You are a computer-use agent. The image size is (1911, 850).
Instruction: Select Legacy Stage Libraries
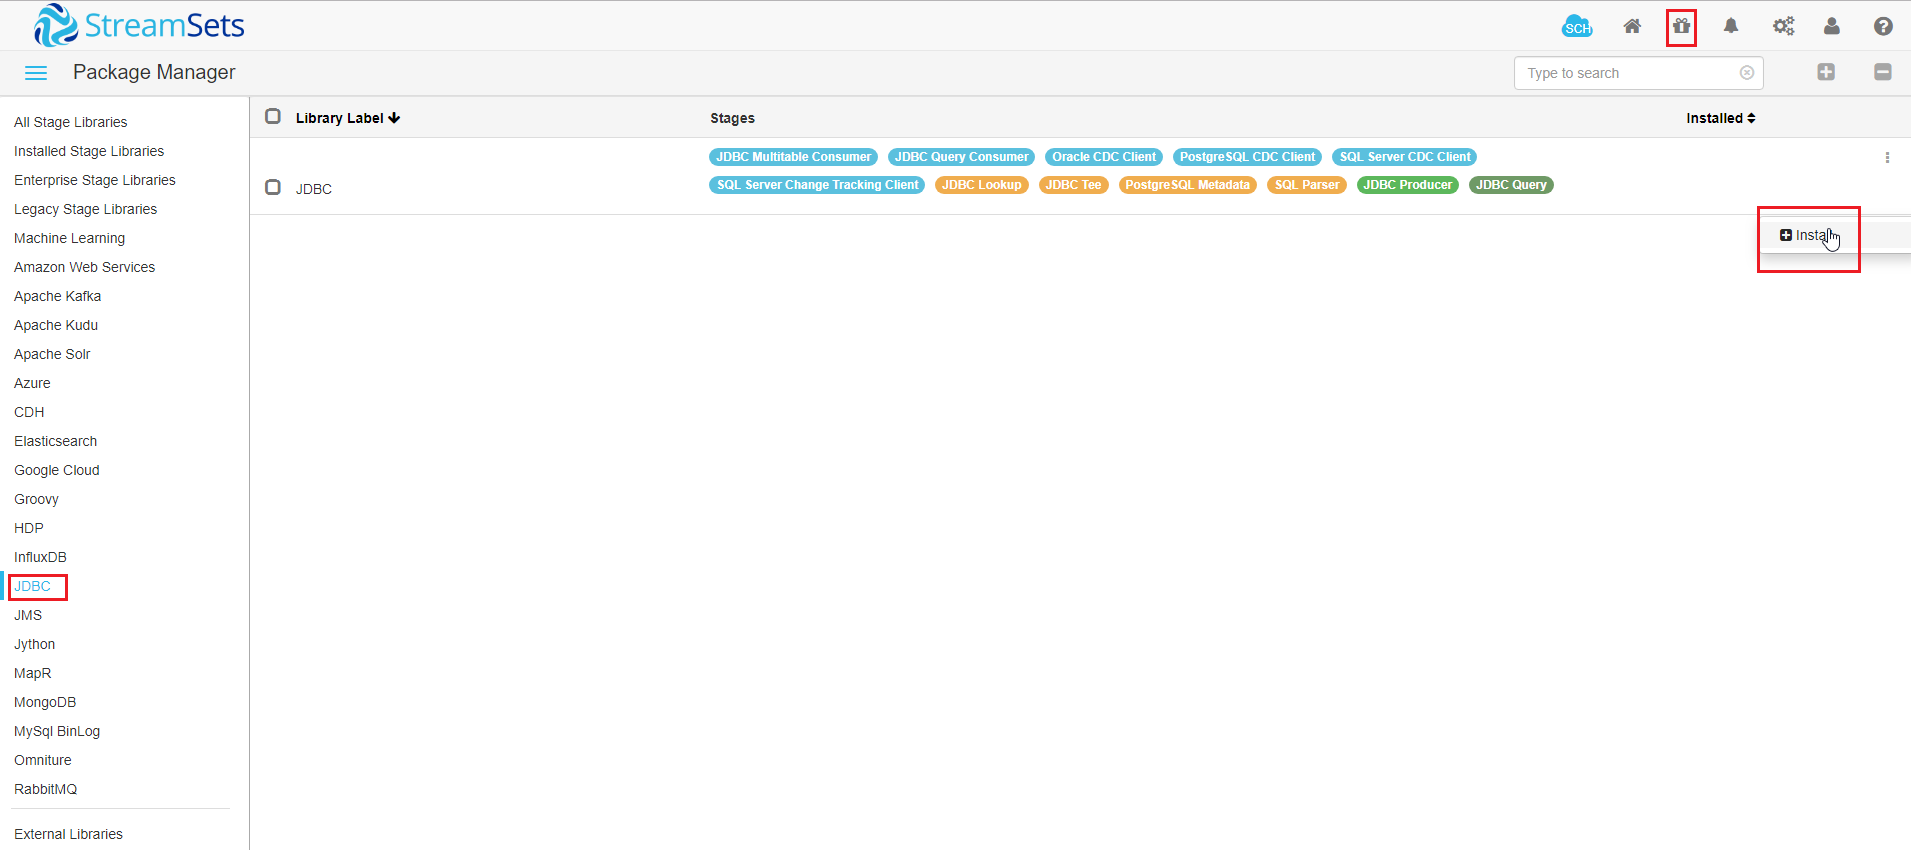click(86, 209)
